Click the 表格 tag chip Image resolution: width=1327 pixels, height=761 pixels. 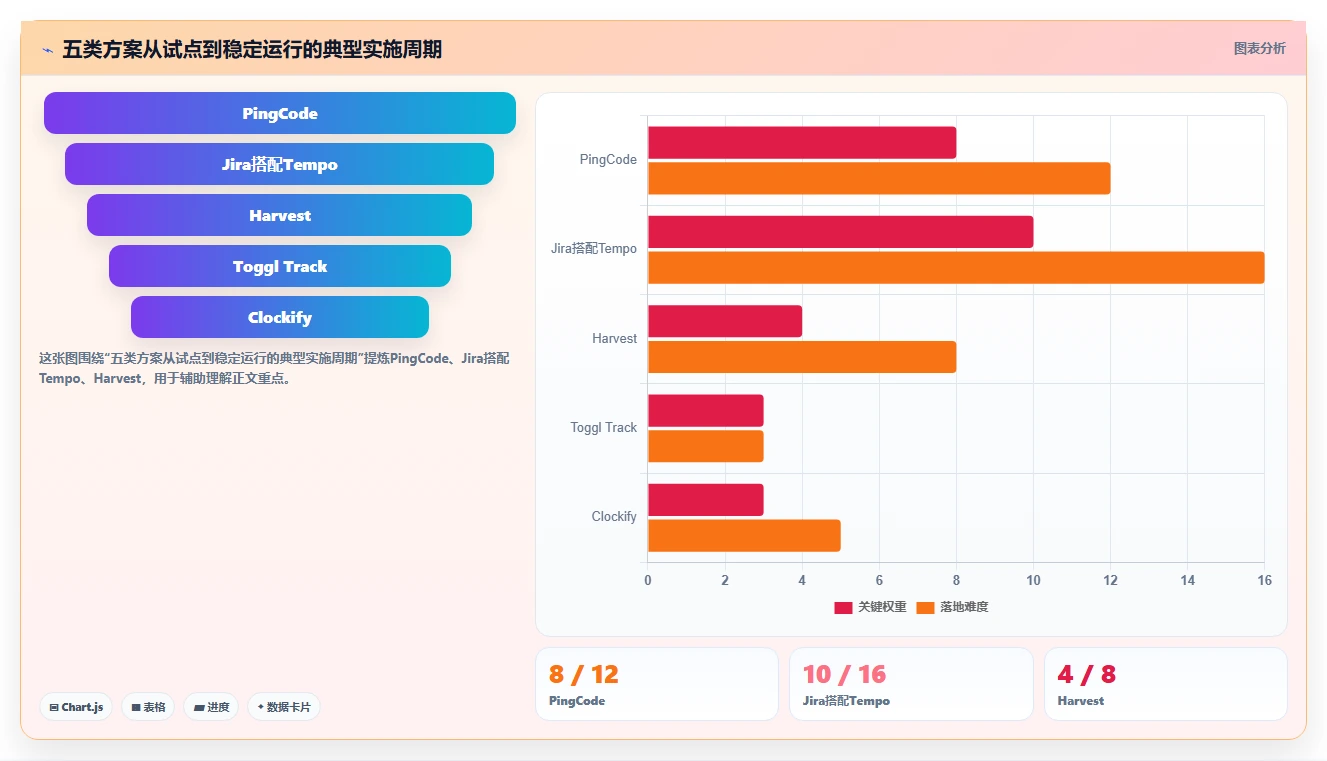pos(148,707)
